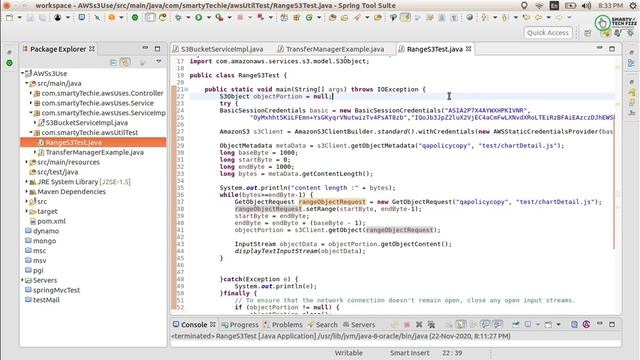Toggle Mark Occurrences in toolbar
This screenshot has height=360, width=640.
[x=406, y=18]
